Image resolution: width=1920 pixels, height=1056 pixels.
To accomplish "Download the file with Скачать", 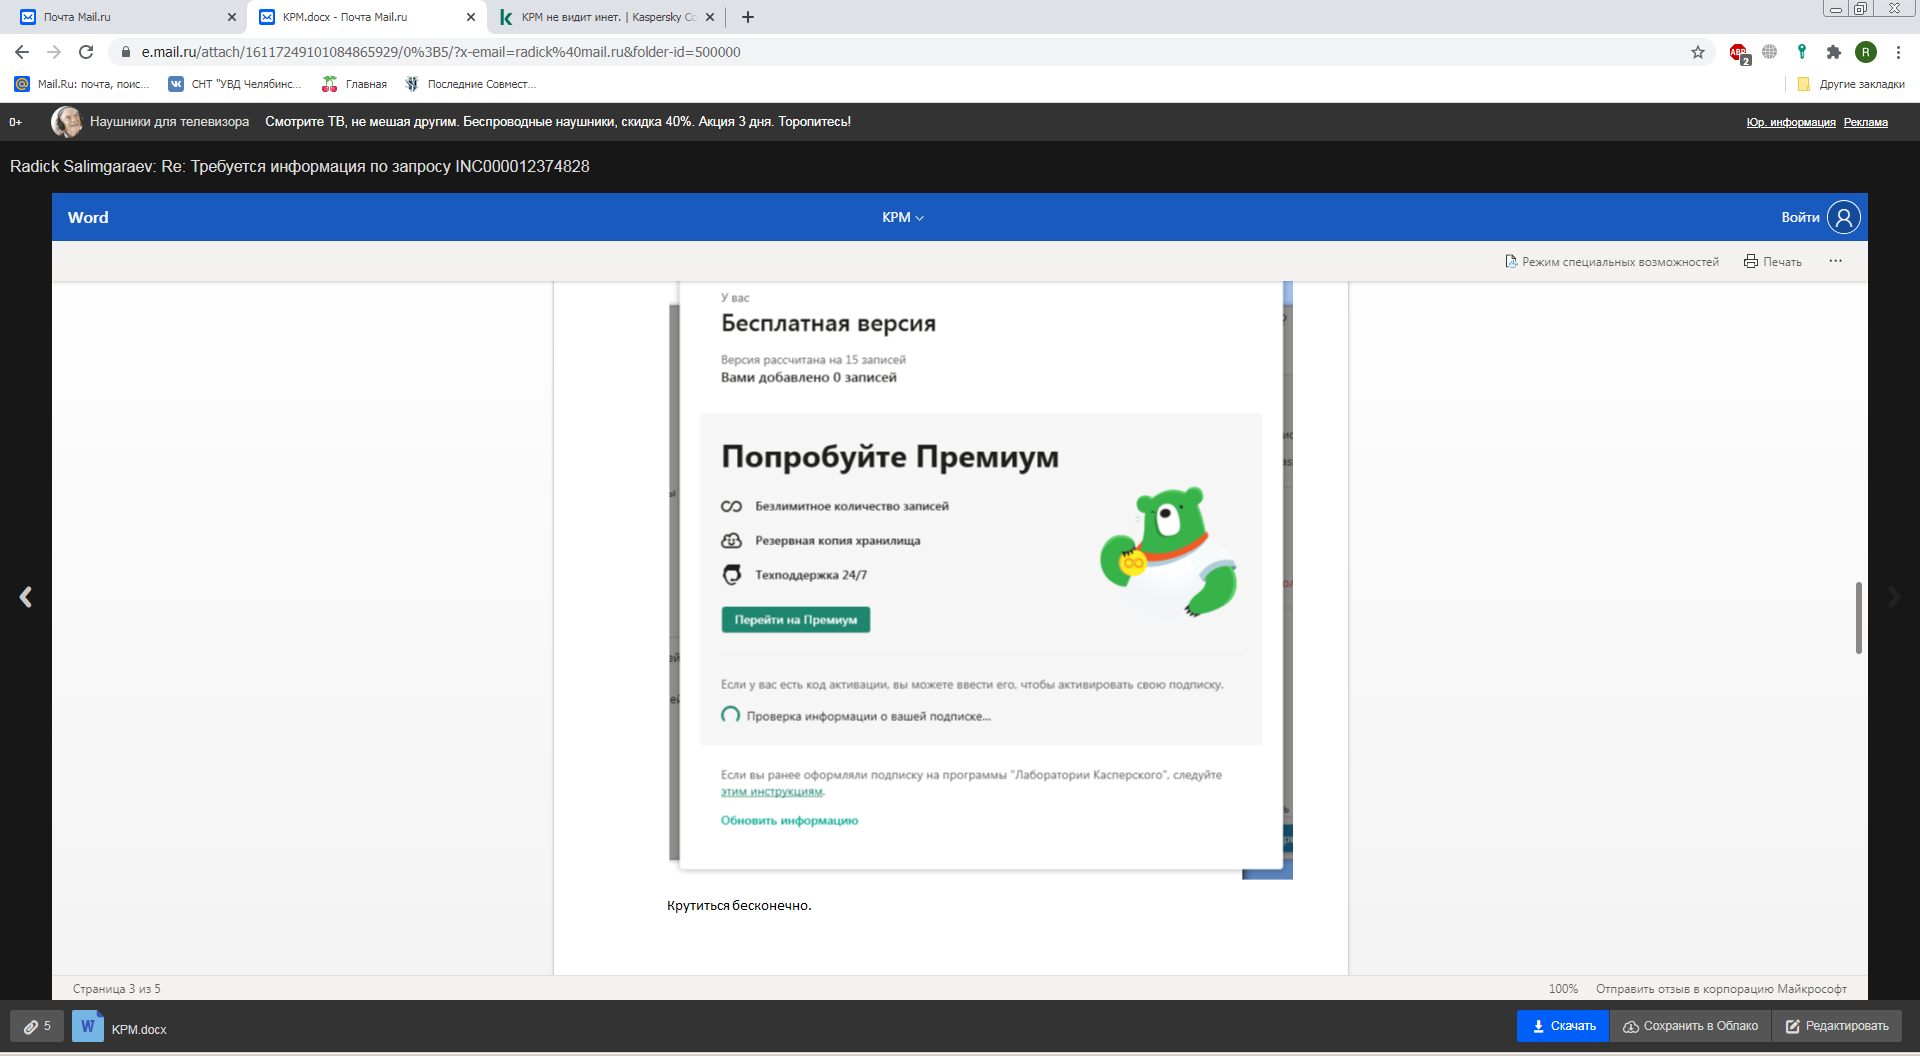I will pyautogui.click(x=1563, y=1026).
